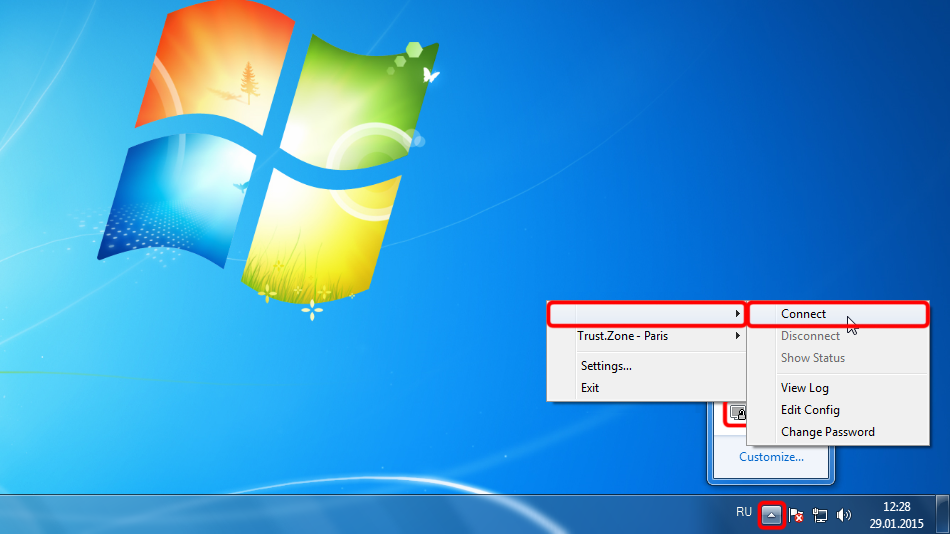Viewport: 950px width, 534px height.
Task: Click the Show desktop button strip
Action: click(x=944, y=515)
